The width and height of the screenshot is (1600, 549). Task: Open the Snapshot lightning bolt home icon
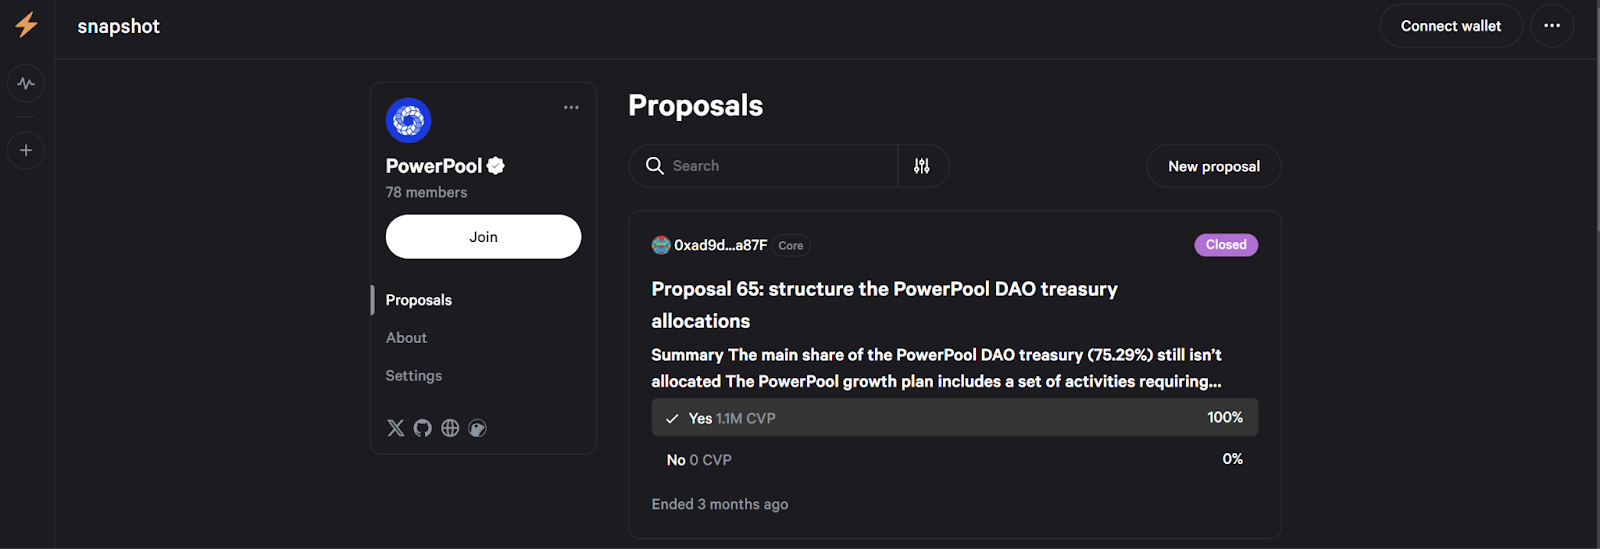pos(27,25)
